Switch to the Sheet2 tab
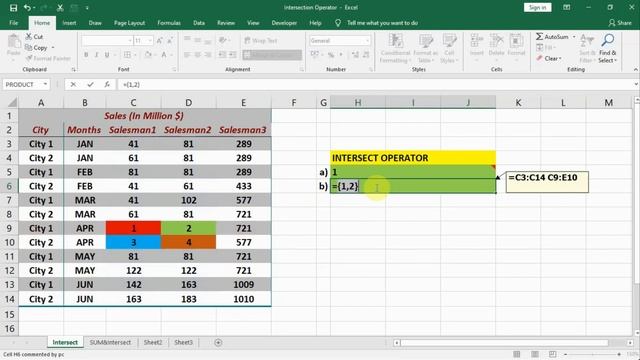The height and width of the screenshot is (360, 640). click(x=153, y=342)
